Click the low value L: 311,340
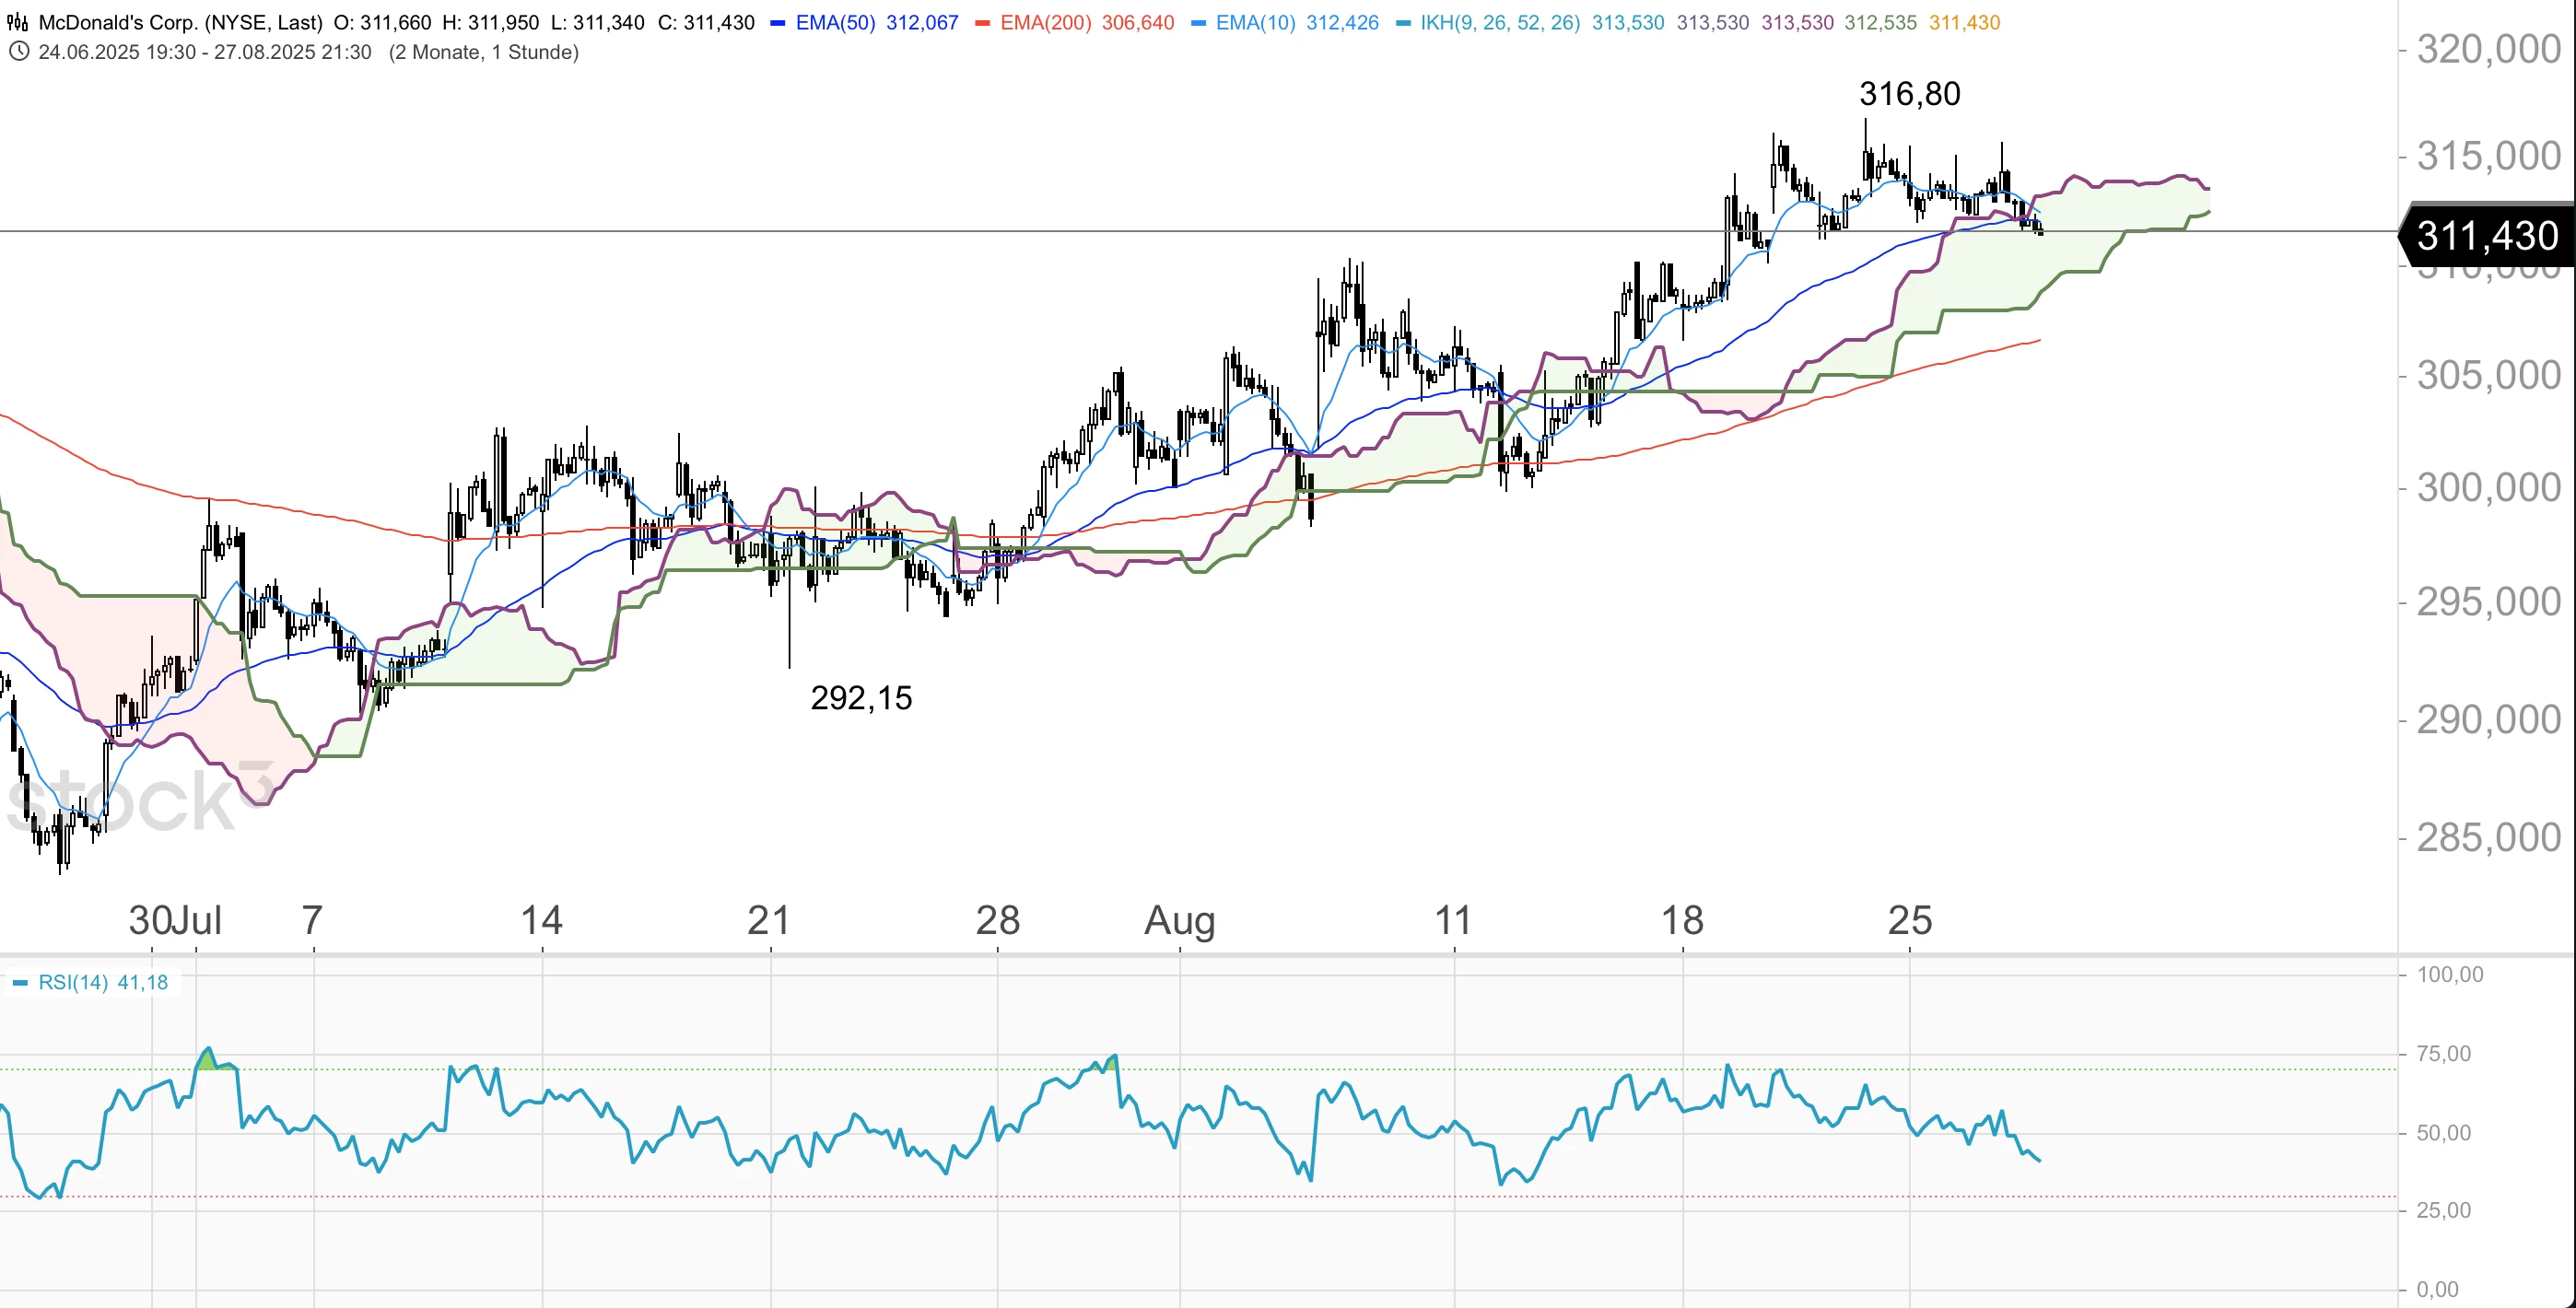Screen dimensions: 2576x1308 (x=598, y=22)
